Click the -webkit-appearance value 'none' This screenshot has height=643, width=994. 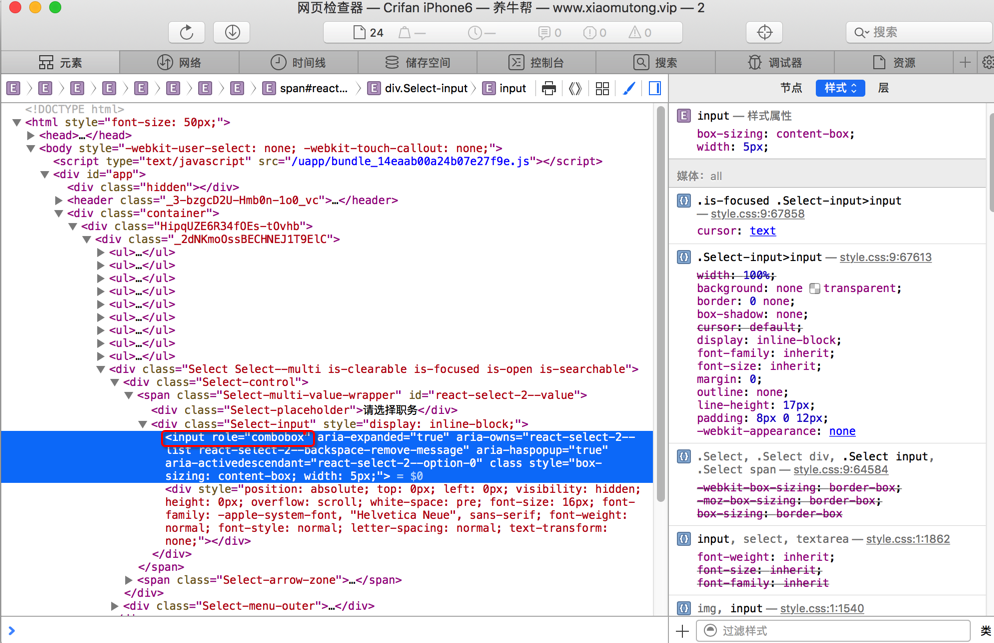tap(842, 431)
